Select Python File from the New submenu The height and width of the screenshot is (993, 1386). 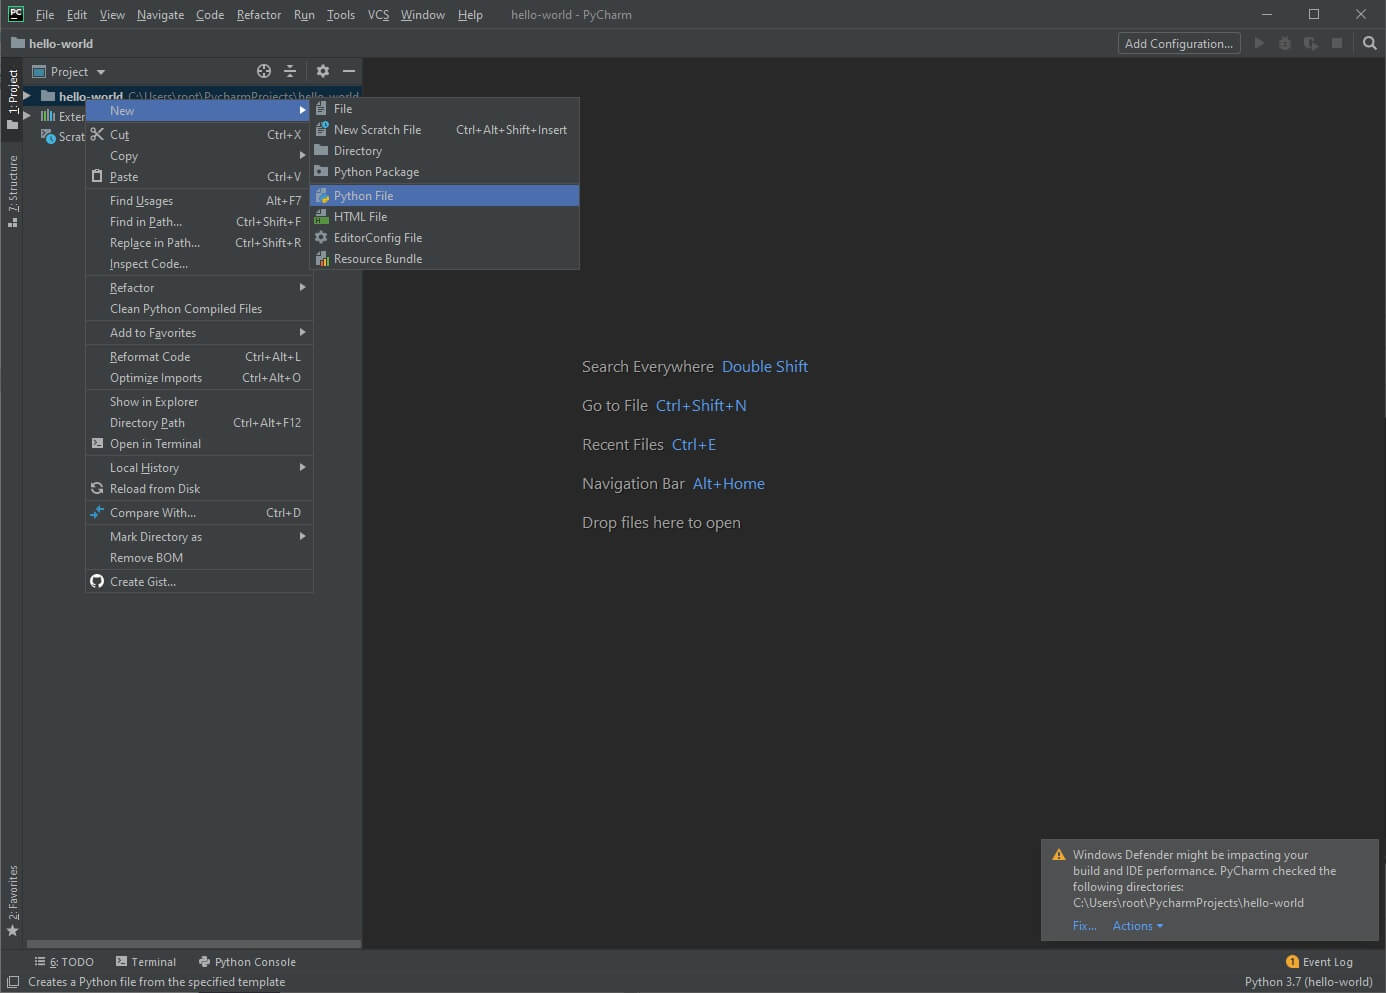tap(363, 195)
